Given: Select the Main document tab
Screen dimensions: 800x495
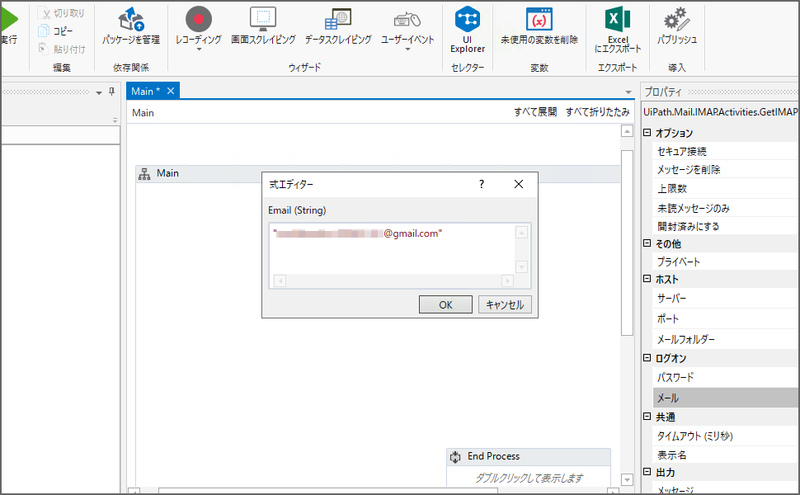Looking at the screenshot, I should (145, 91).
